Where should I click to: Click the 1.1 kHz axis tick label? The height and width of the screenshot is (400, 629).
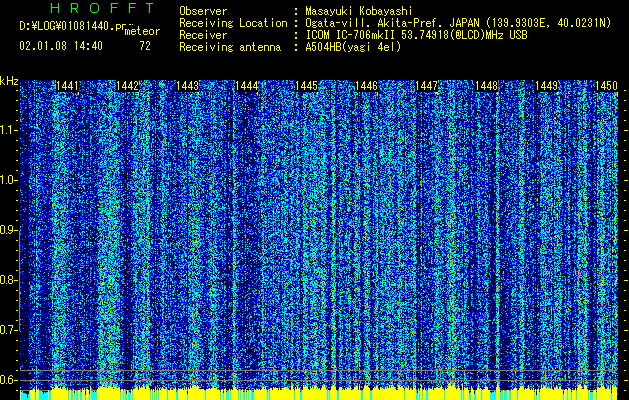(x=8, y=130)
